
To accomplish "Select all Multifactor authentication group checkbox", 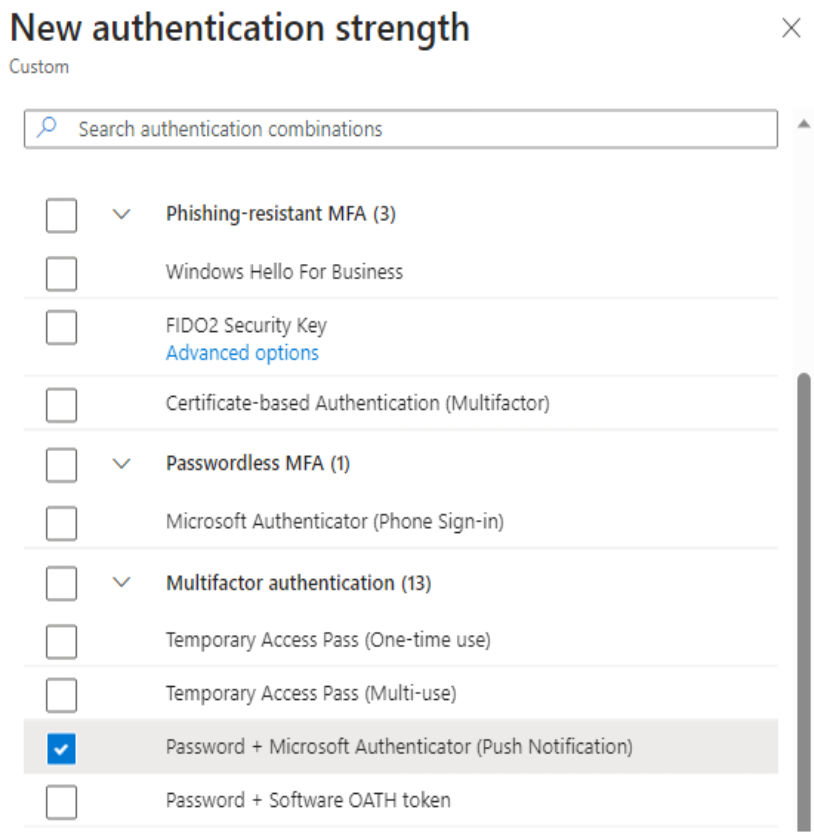I will tap(62, 583).
